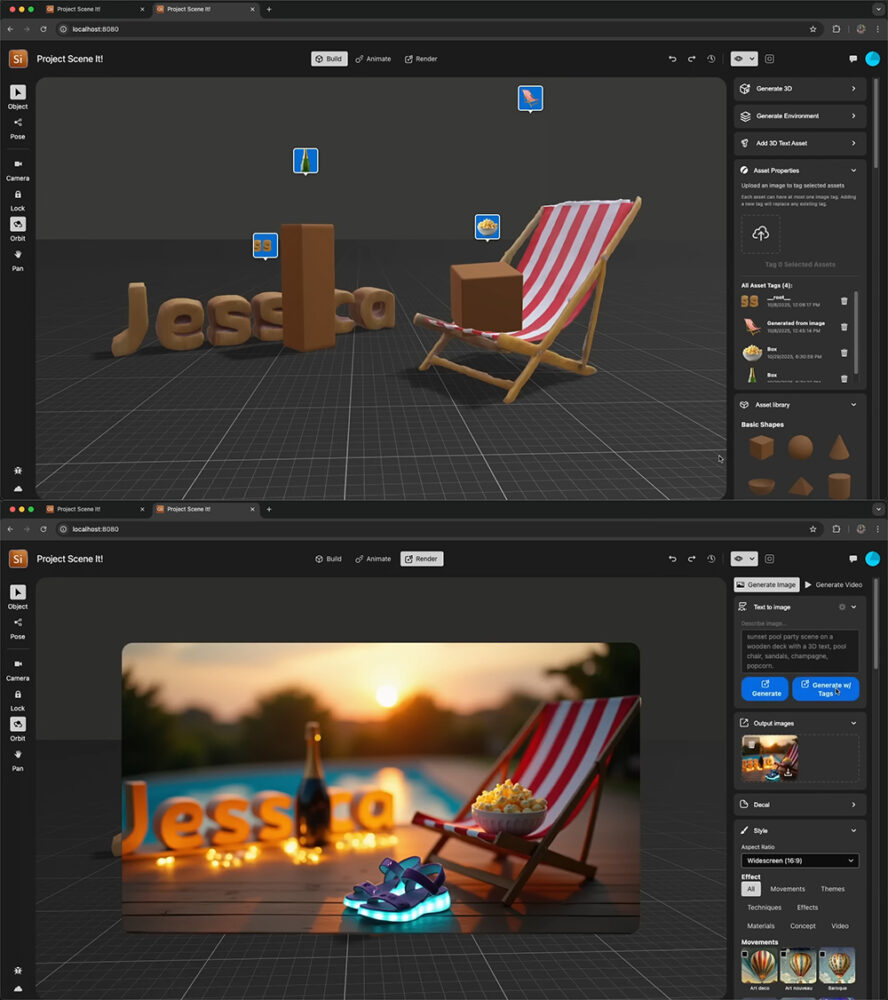Download the output image thumbnail
Screen dimensions: 888x1000
click(788, 772)
